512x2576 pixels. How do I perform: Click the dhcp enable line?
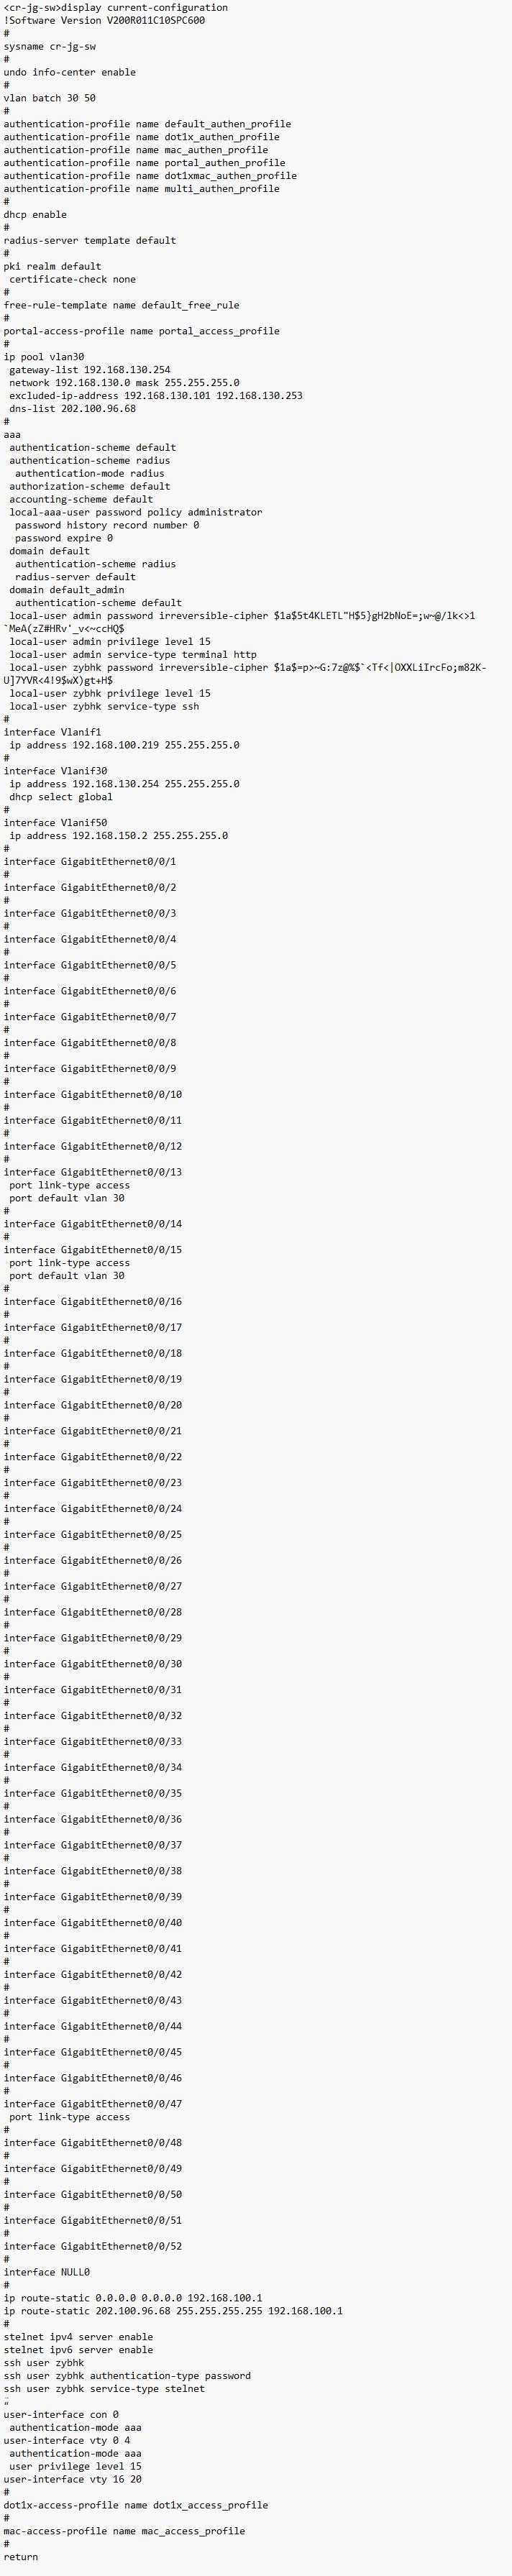(x=35, y=214)
